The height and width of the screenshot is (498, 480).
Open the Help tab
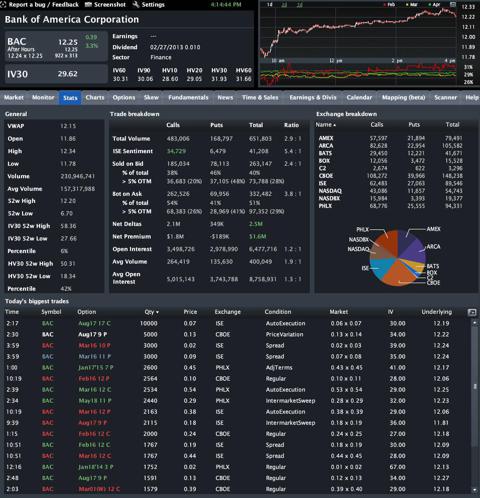coord(472,98)
